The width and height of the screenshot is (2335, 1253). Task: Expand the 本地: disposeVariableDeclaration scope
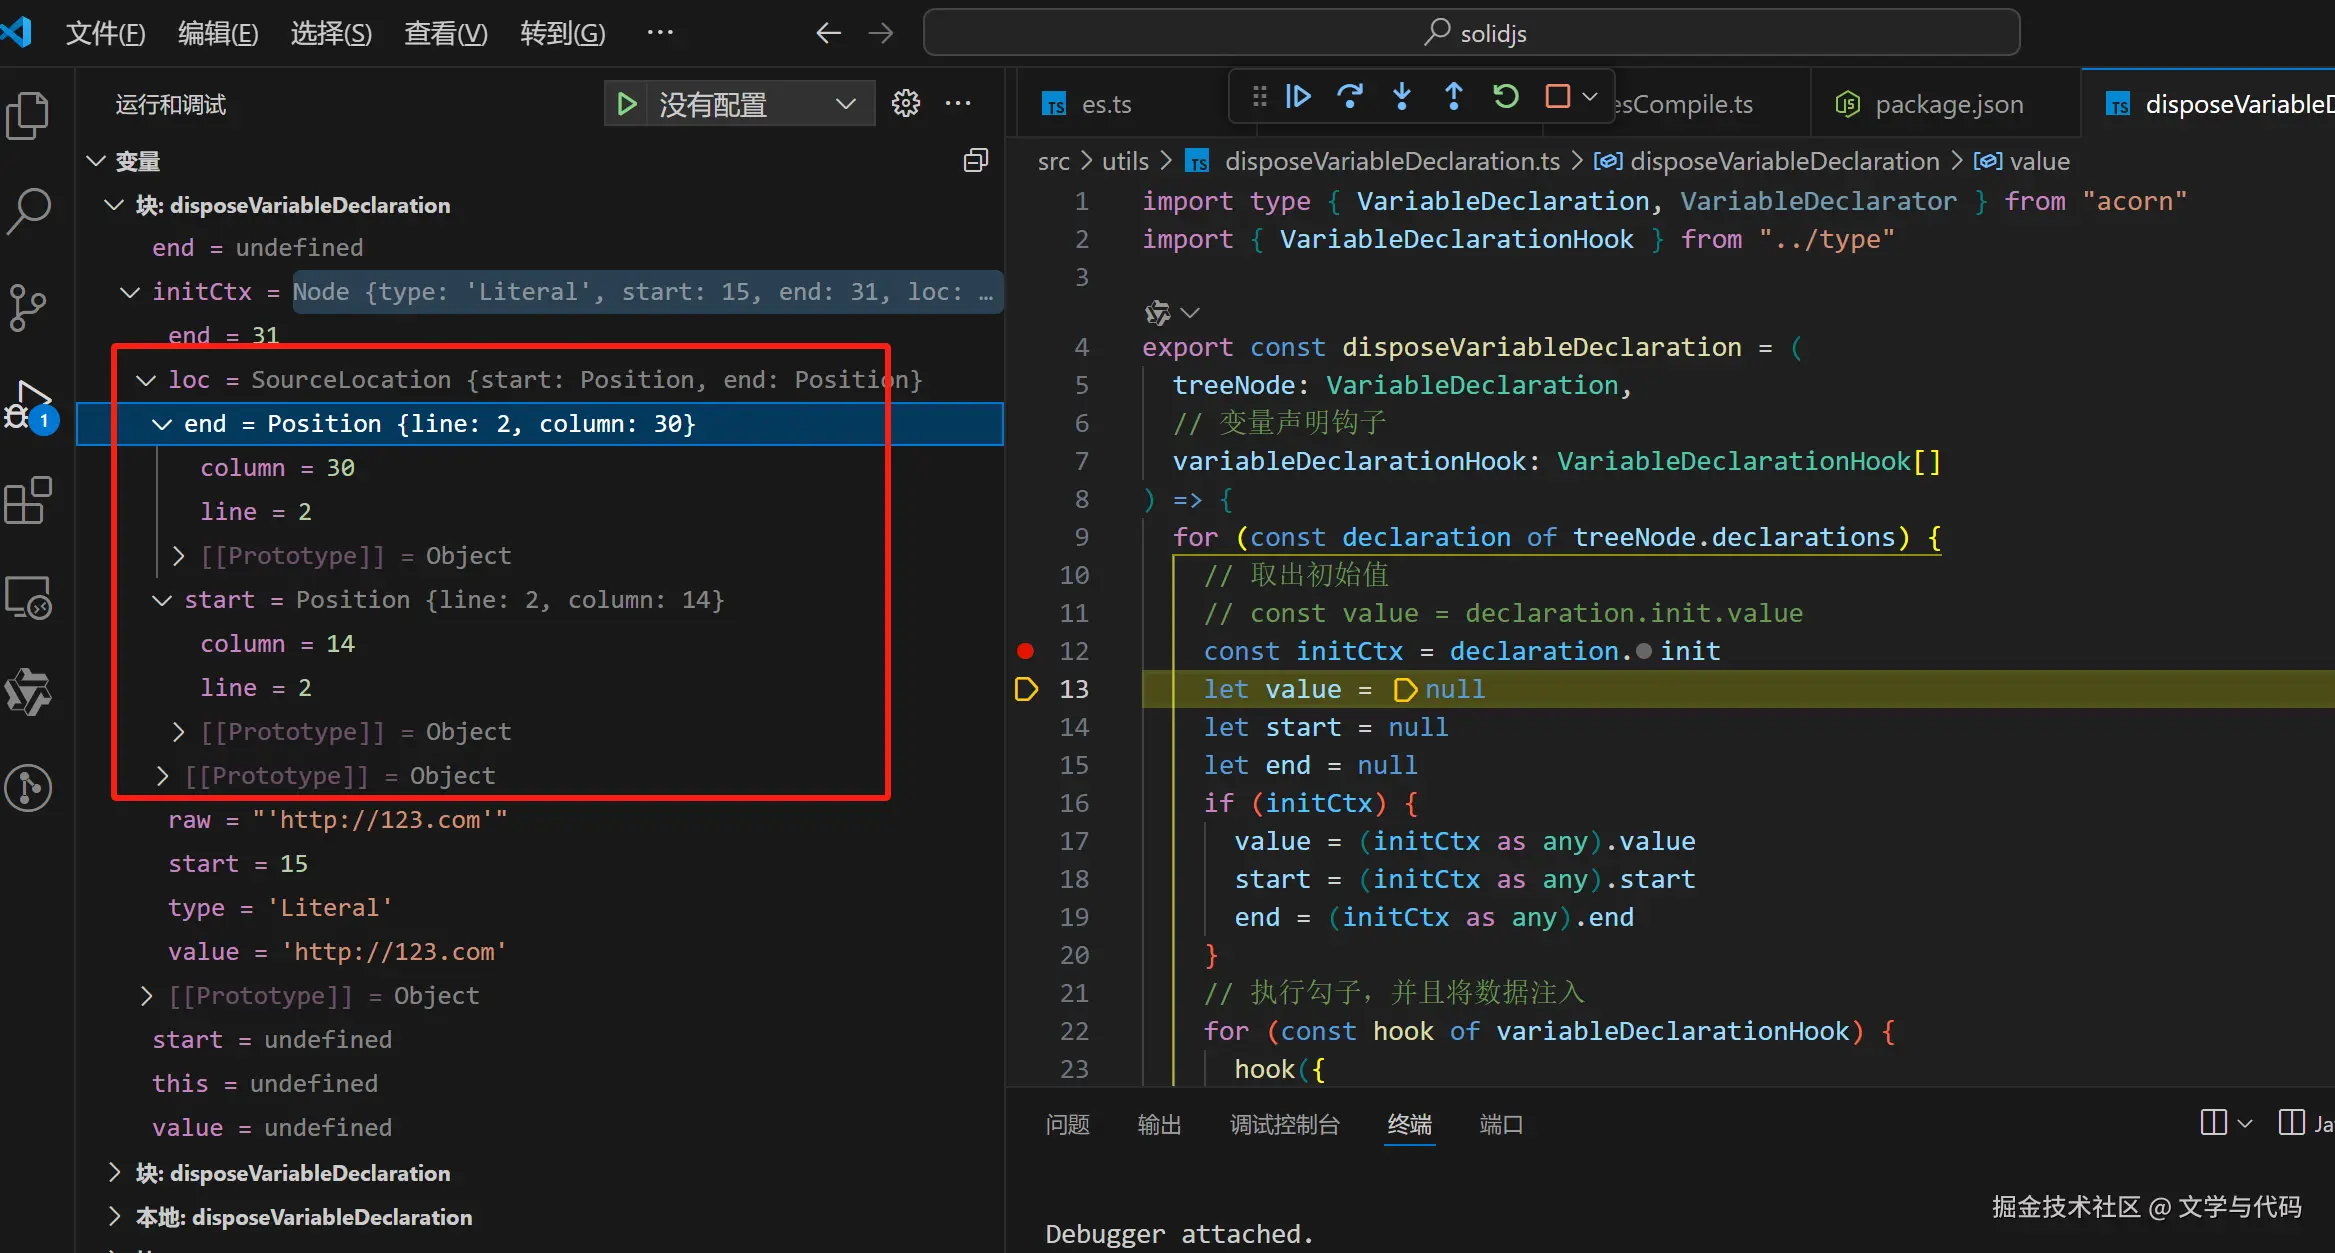(114, 1217)
